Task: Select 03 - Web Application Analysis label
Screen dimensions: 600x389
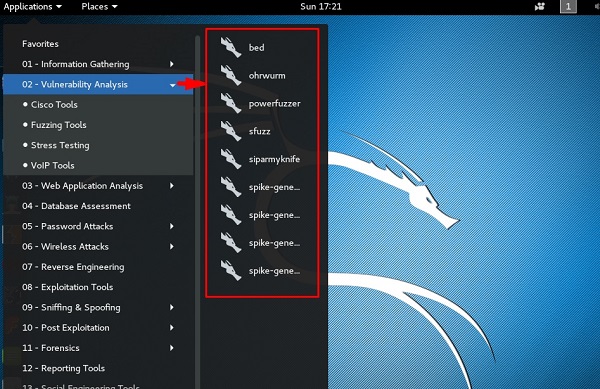Action: pyautogui.click(x=82, y=186)
